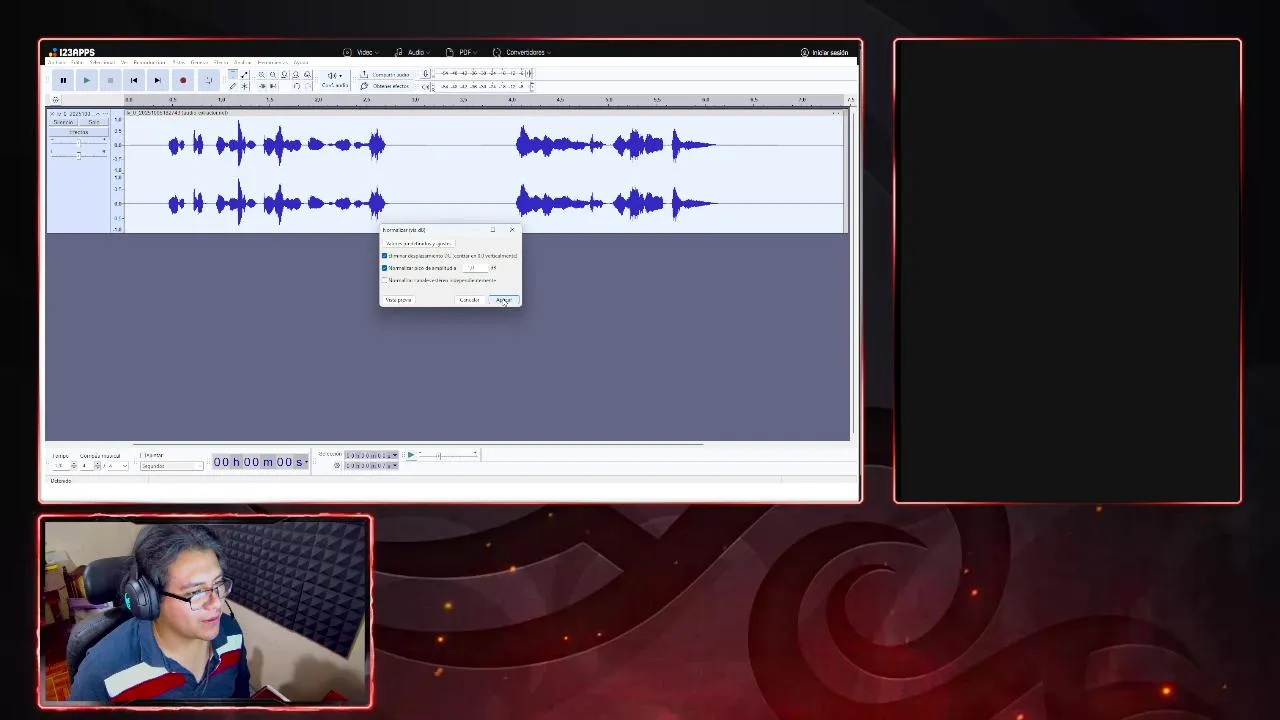The width and height of the screenshot is (1280, 720).
Task: Open the time signature denominator dropdown
Action: coord(117,466)
